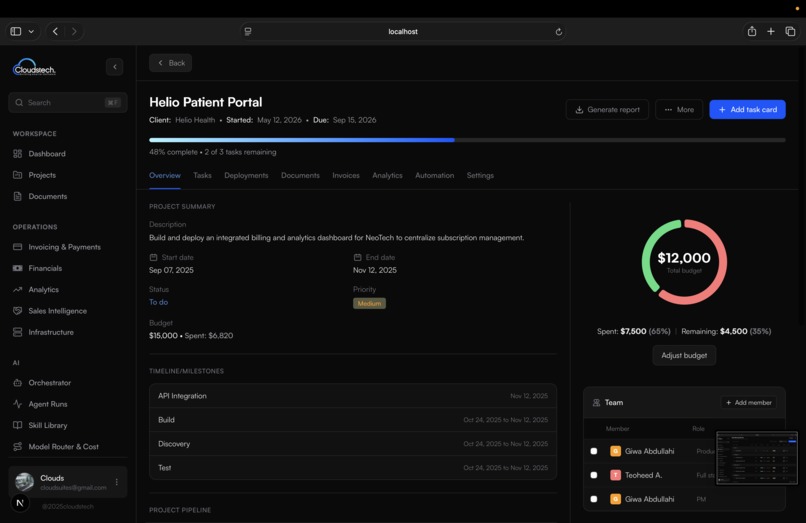The height and width of the screenshot is (523, 806).
Task: Click the browser back arrow
Action: (x=55, y=31)
